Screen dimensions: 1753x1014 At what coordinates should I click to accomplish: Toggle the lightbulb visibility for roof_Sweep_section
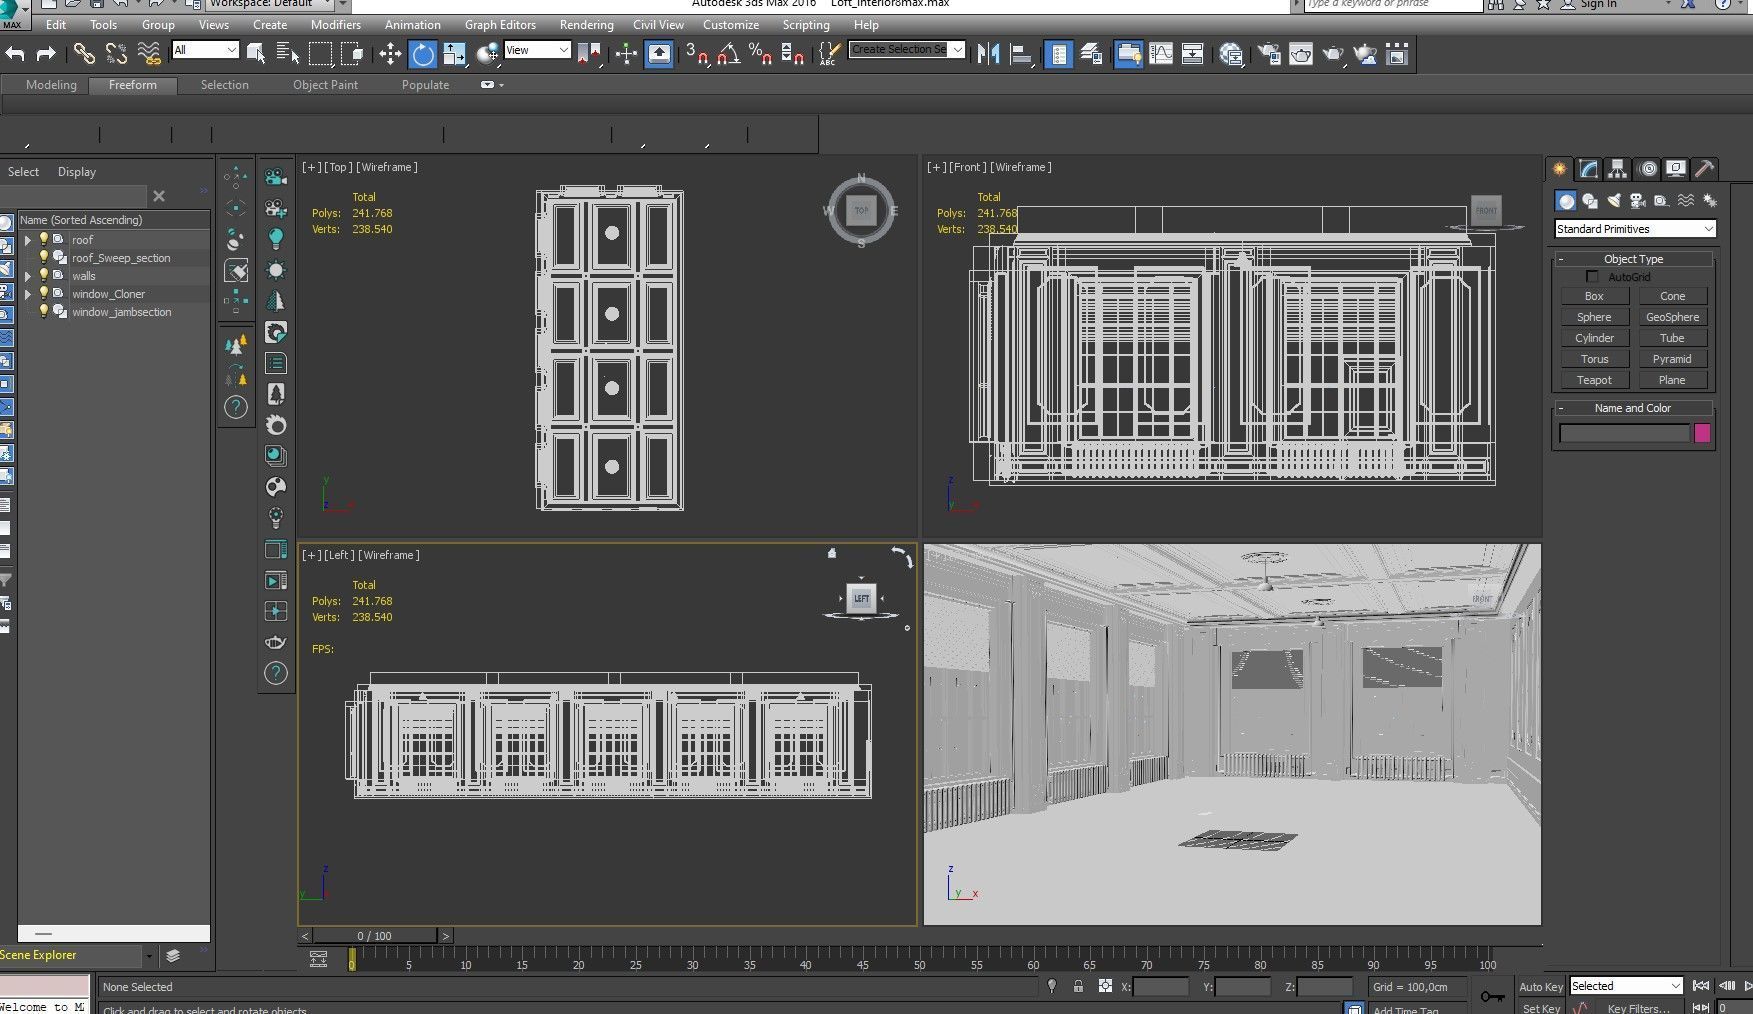[44, 258]
